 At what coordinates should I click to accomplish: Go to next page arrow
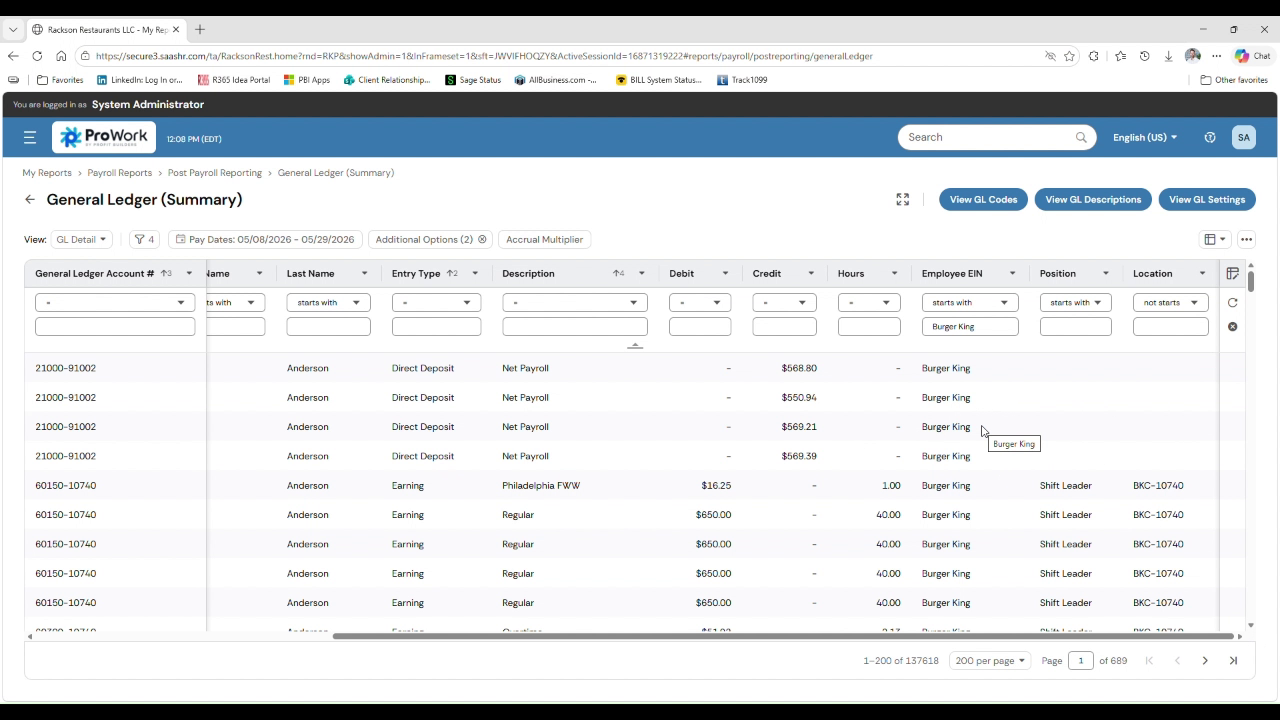point(1205,660)
